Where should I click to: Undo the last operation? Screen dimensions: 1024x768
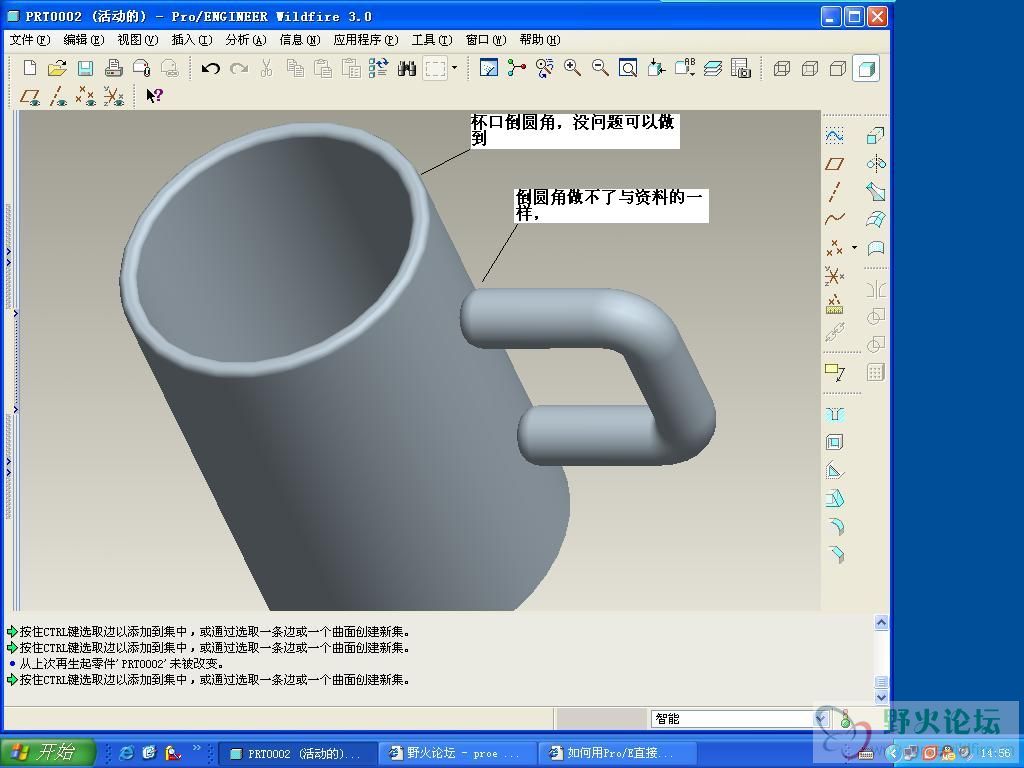pos(210,68)
